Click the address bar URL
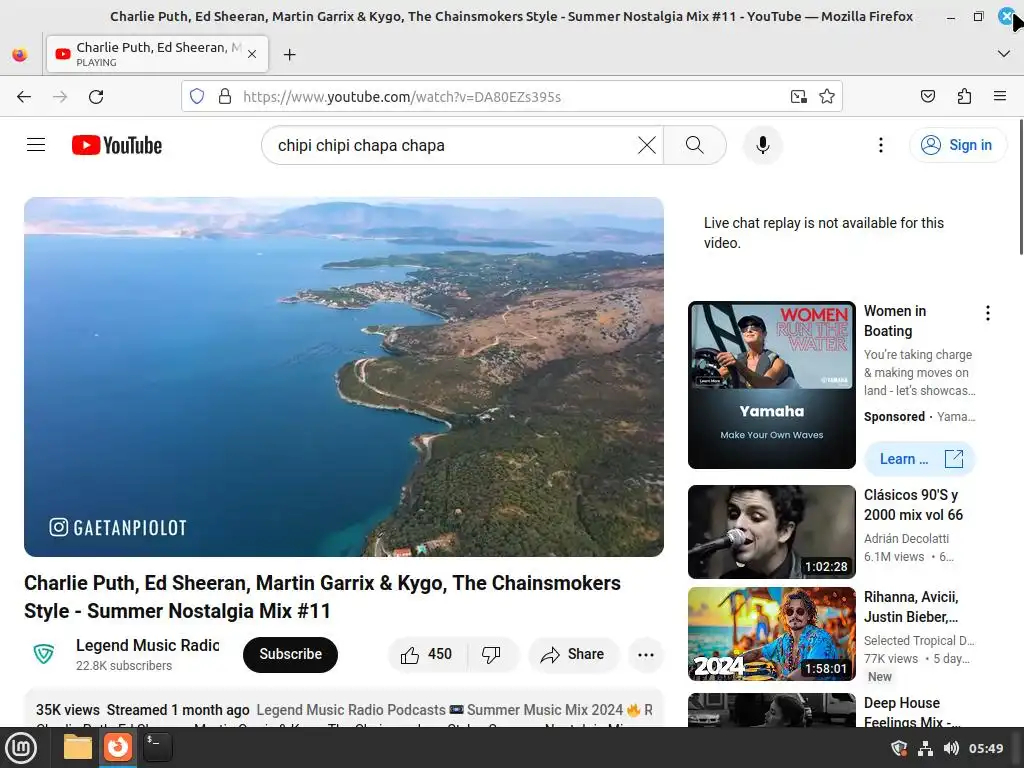 pos(402,97)
